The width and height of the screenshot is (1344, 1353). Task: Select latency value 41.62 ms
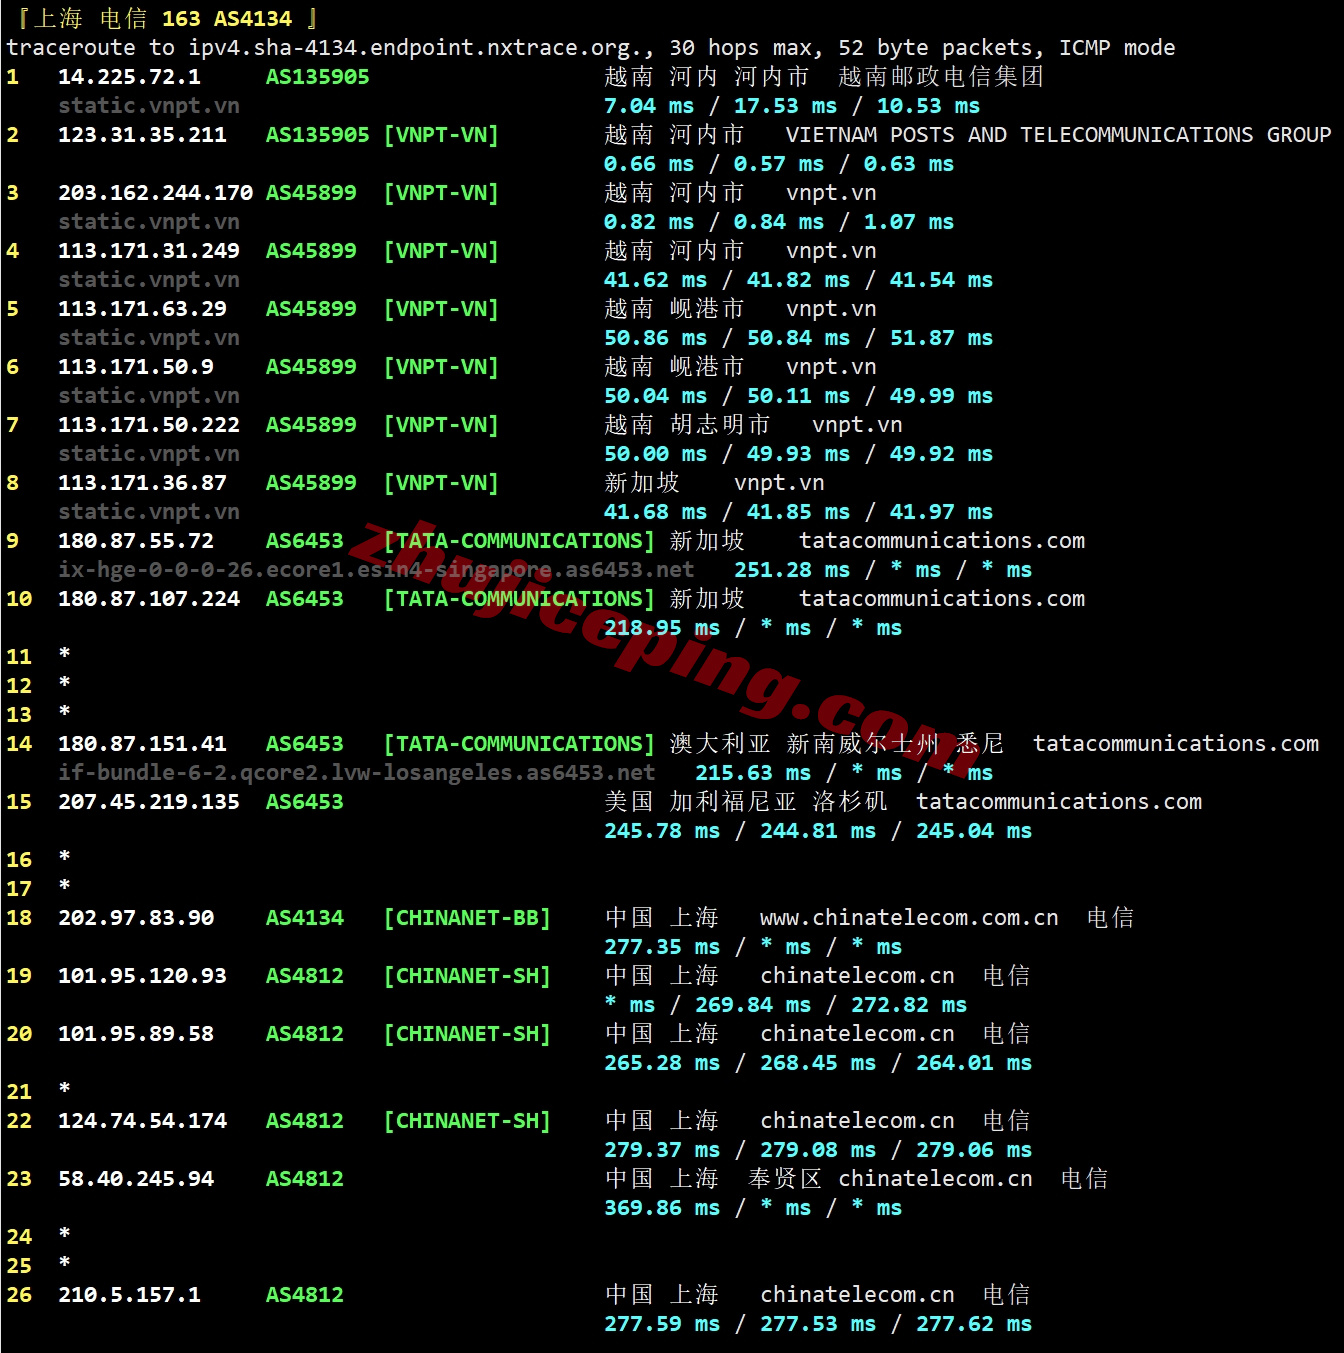(656, 280)
